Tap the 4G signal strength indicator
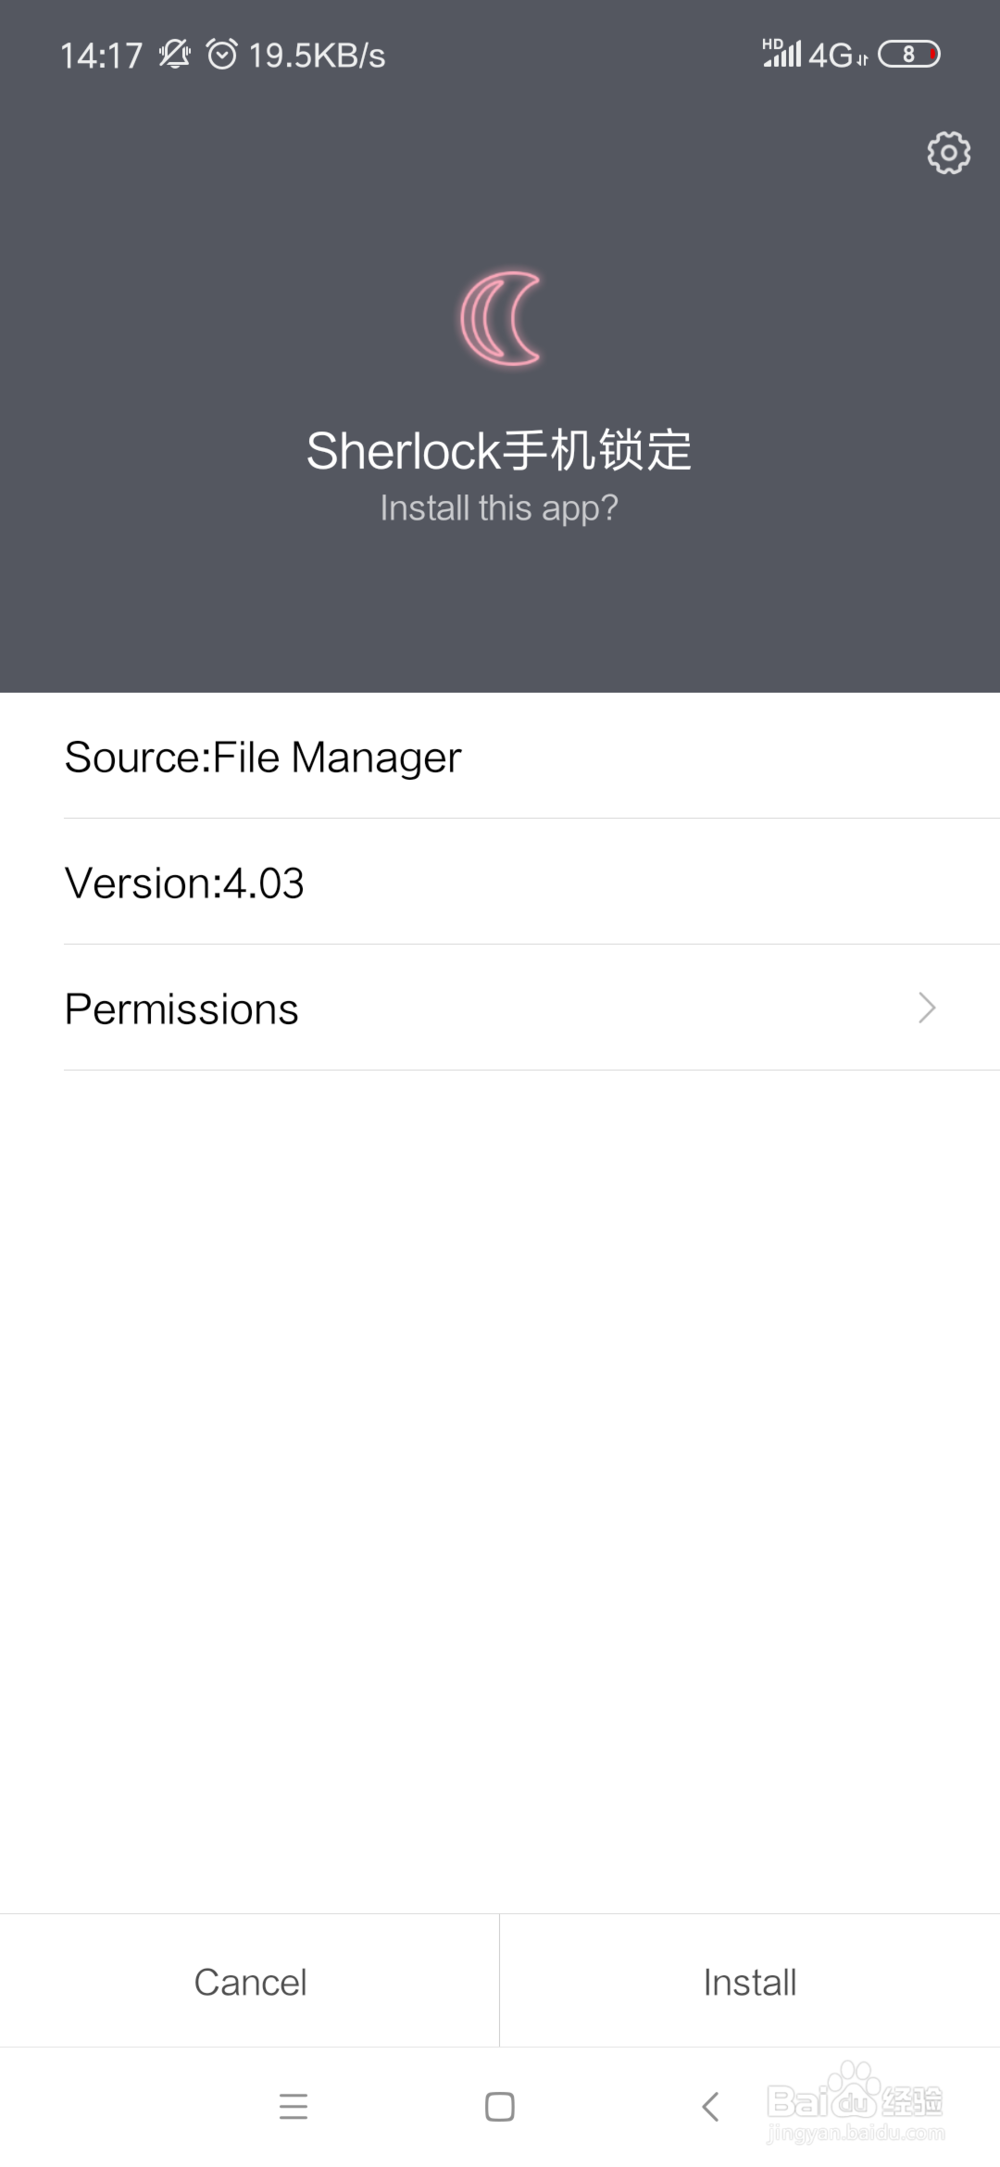Image resolution: width=1000 pixels, height=2167 pixels. 815,54
